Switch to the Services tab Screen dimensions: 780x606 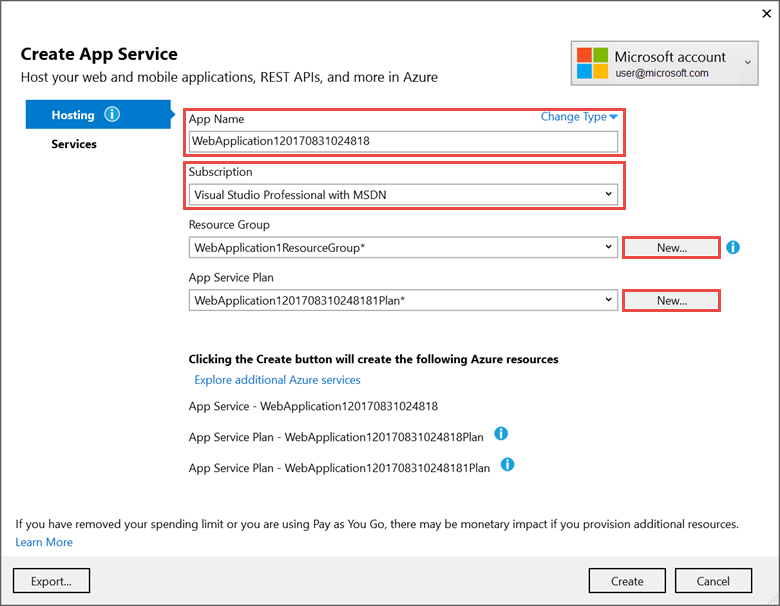(74, 144)
